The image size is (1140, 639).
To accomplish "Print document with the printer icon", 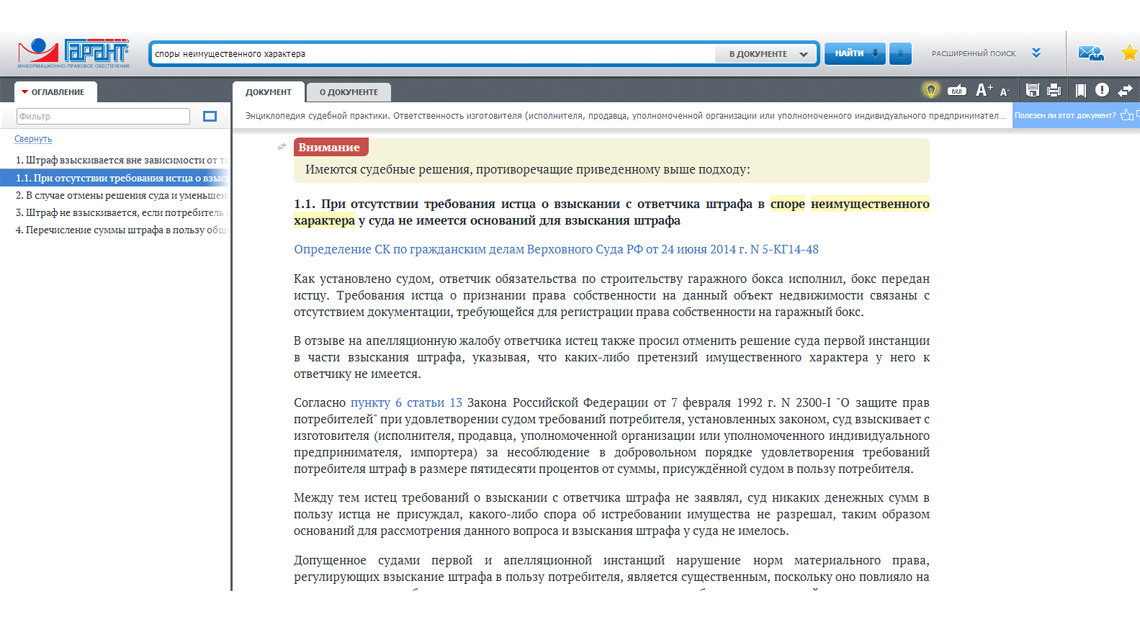I will click(x=1053, y=90).
